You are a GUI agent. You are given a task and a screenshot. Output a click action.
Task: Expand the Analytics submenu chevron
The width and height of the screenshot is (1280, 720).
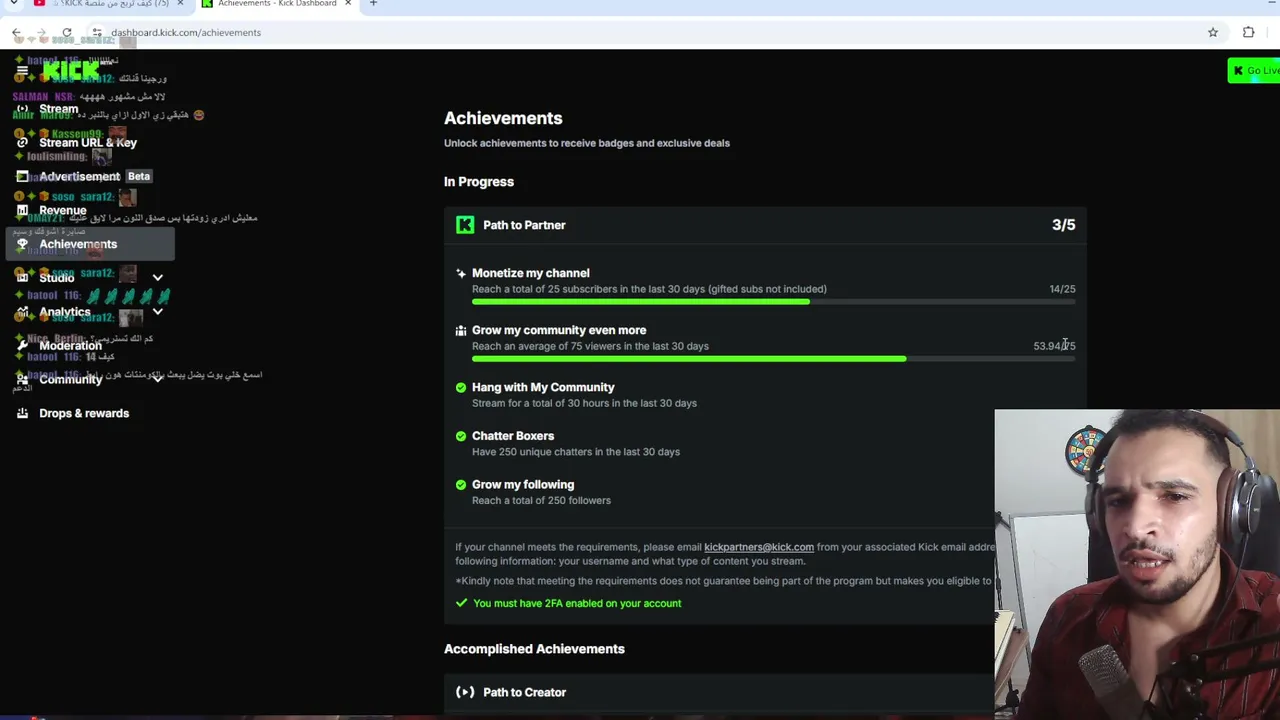coord(157,312)
